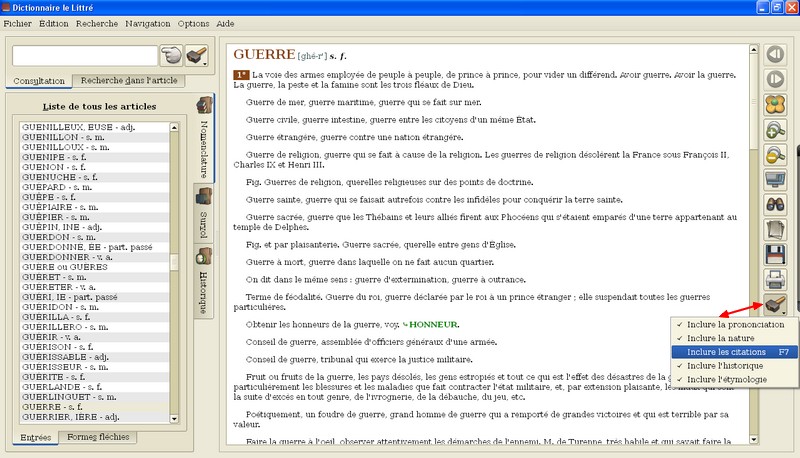The image size is (800, 458).
Task: Select GUERRE - s. f. entry in list
Action: (x=94, y=407)
